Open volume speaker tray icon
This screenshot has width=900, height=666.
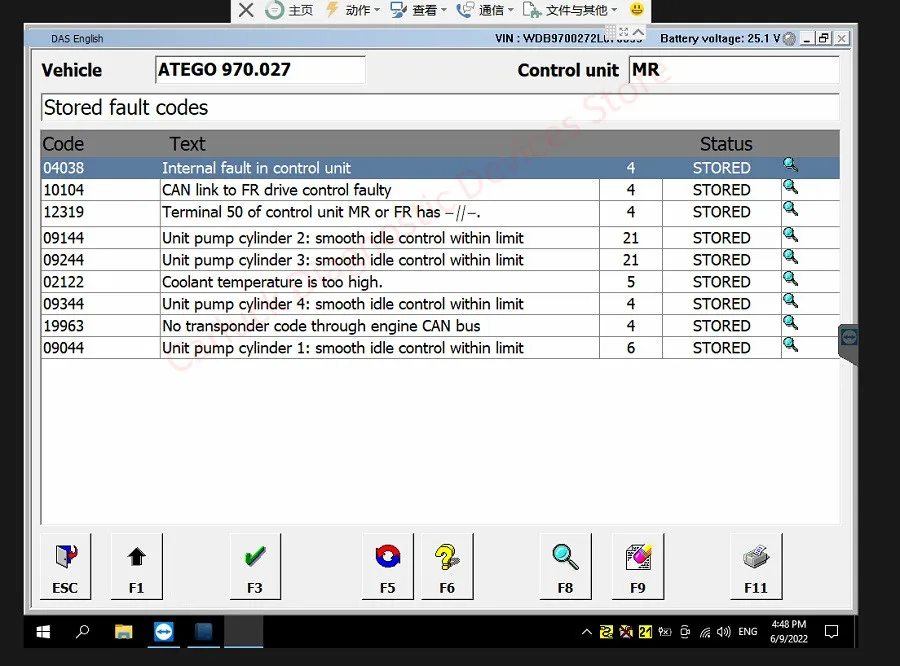click(x=723, y=632)
